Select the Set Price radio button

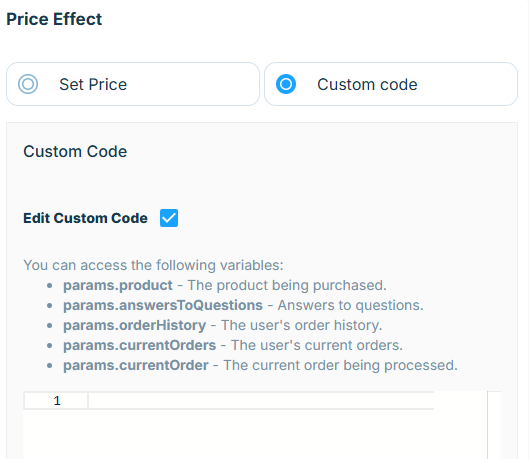(x=28, y=84)
